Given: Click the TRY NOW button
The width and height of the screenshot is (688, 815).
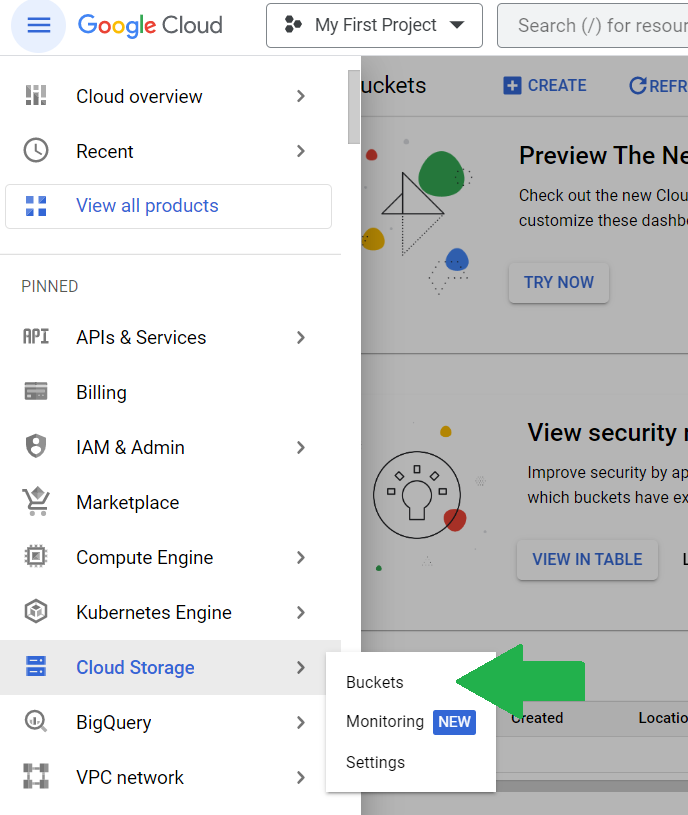Looking at the screenshot, I should pyautogui.click(x=559, y=283).
